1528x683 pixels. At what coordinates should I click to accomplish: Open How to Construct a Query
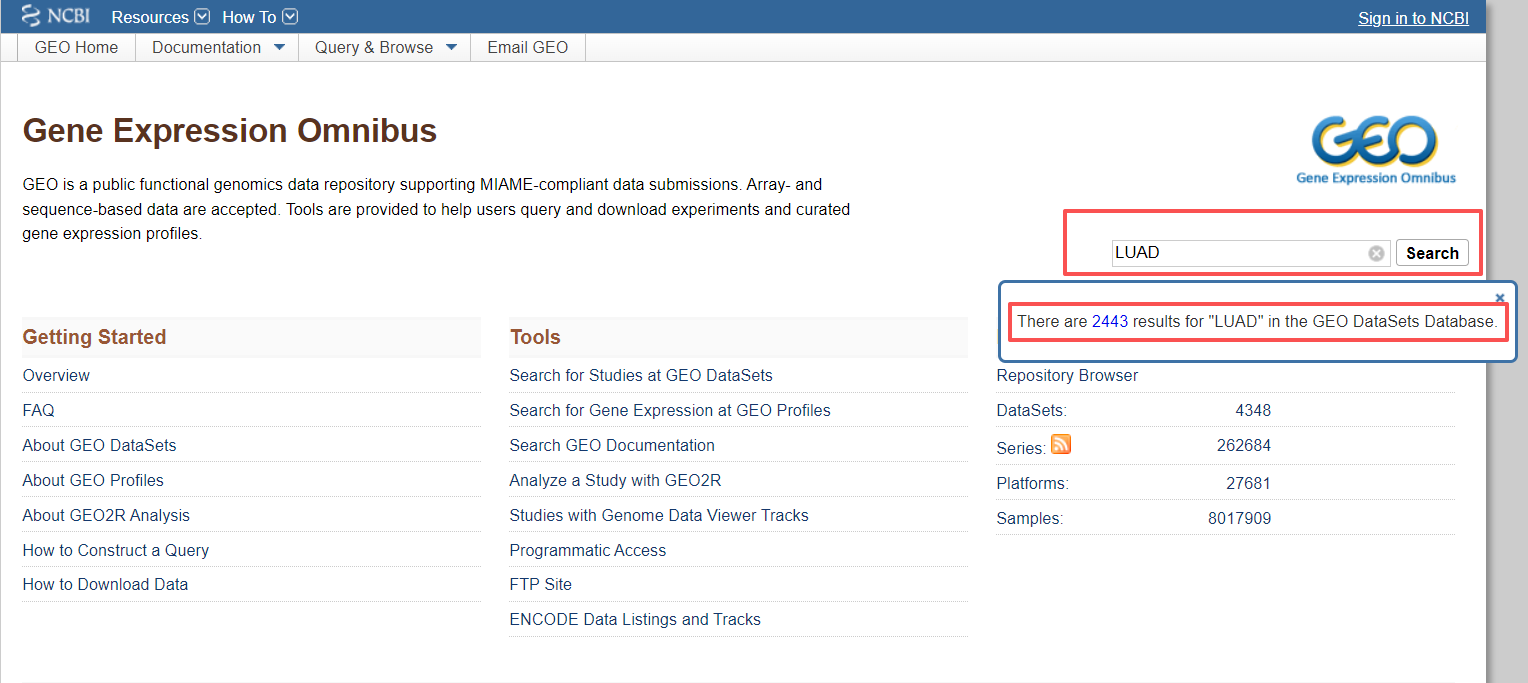(x=116, y=550)
